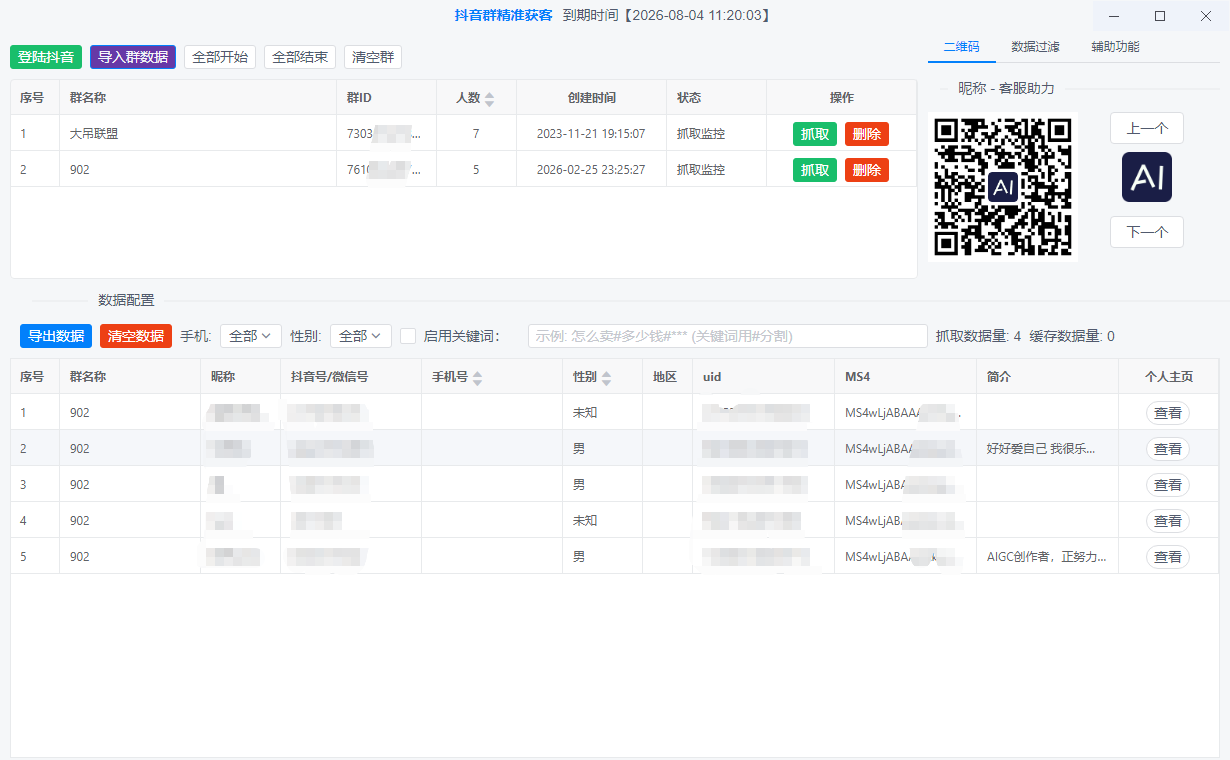Open the 辅助功能 tab

1115,47
